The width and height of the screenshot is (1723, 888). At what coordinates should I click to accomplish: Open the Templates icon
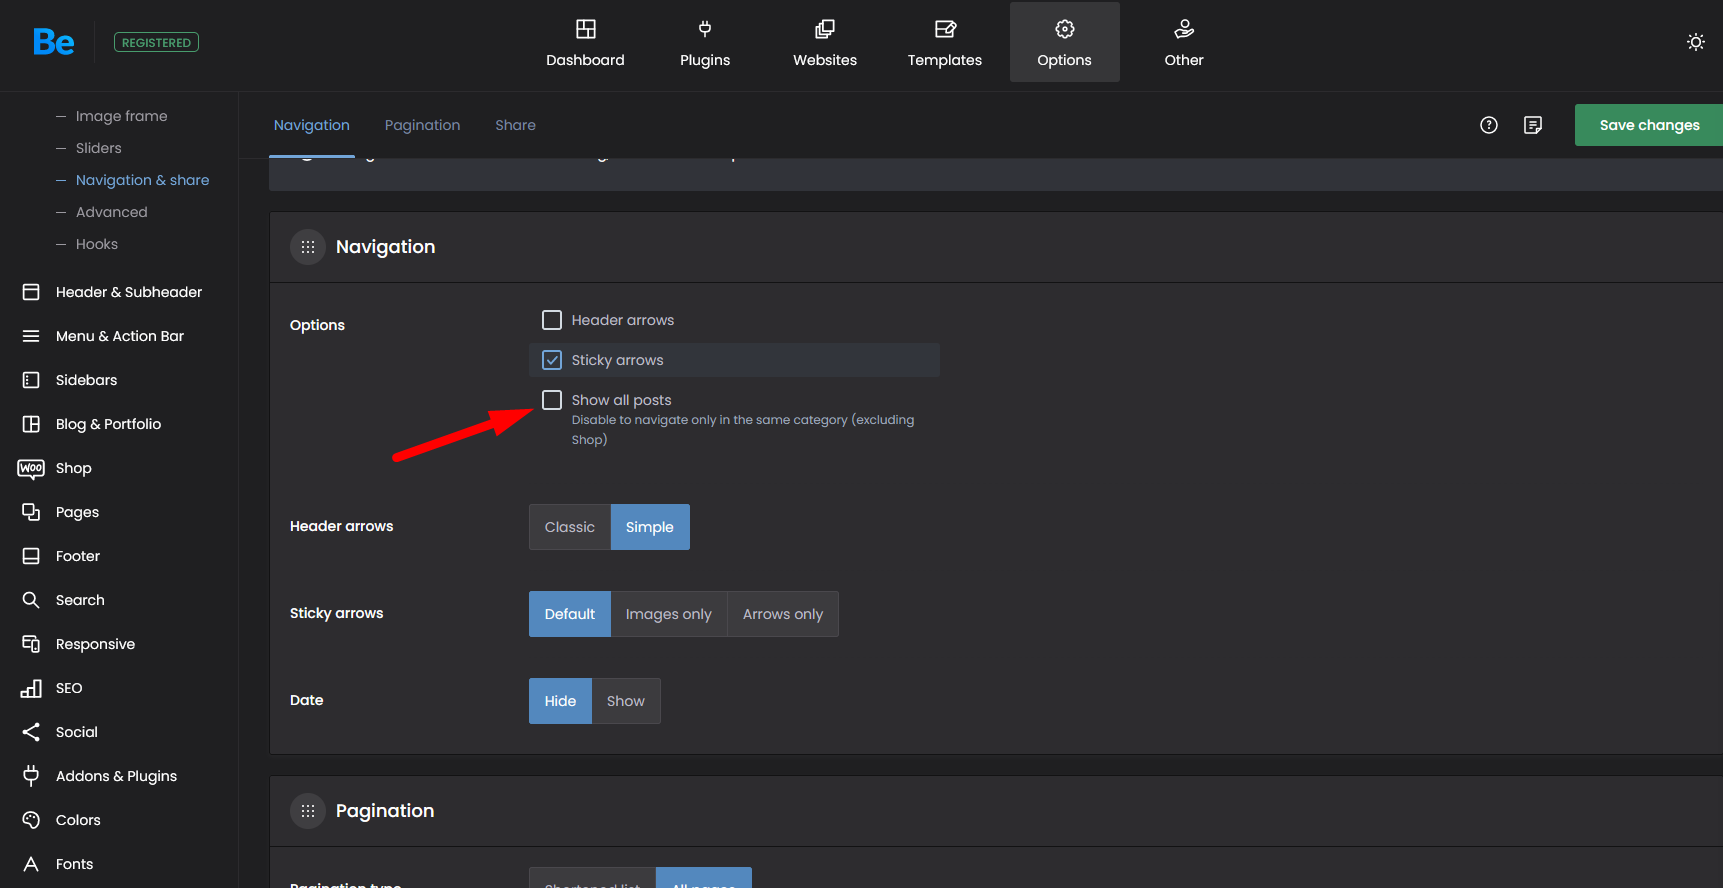coord(945,29)
